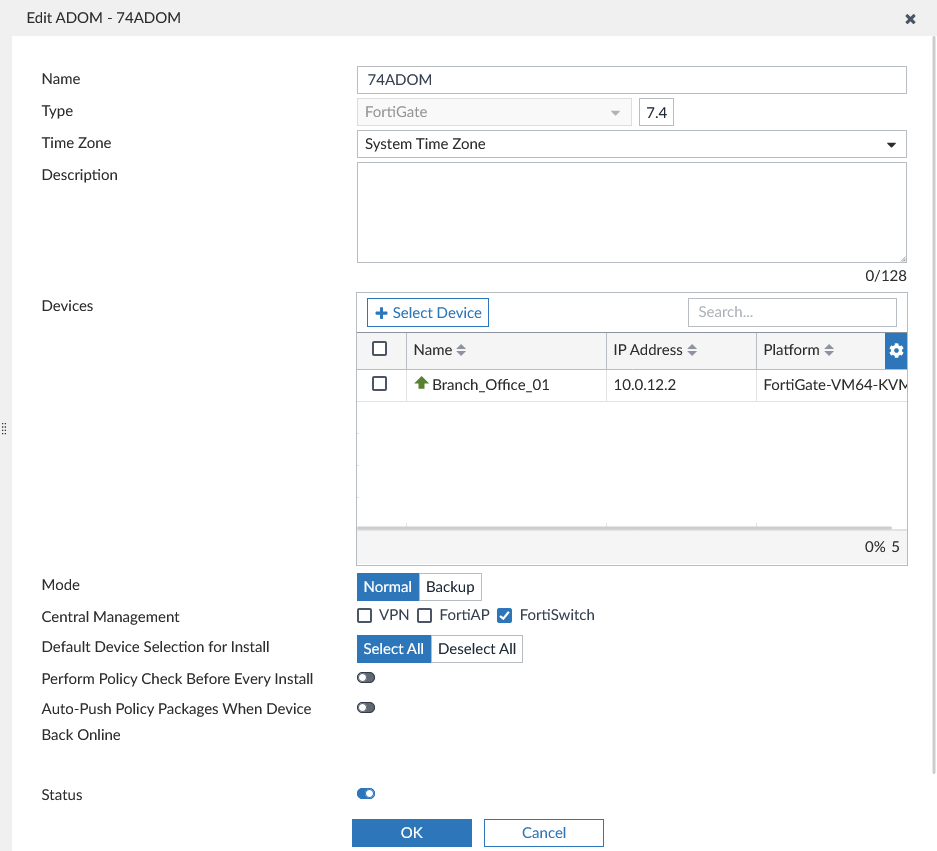Viewport: 937px width, 851px height.
Task: Enable Perform Policy Check Before Every Install
Action: [365, 677]
